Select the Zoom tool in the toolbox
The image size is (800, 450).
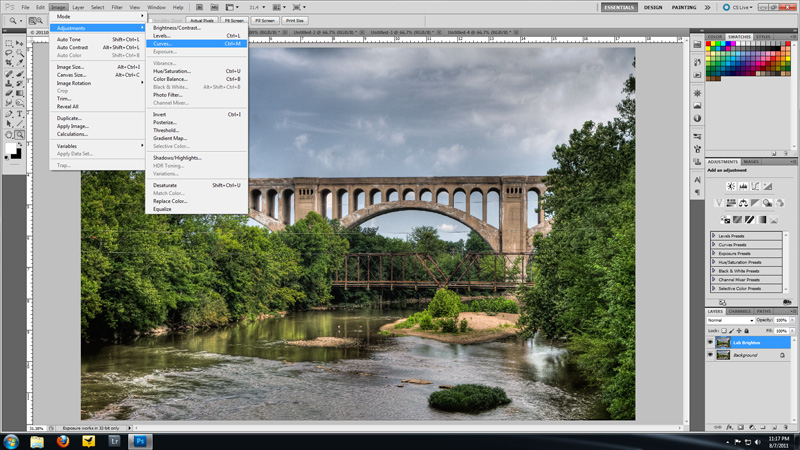tap(19, 134)
